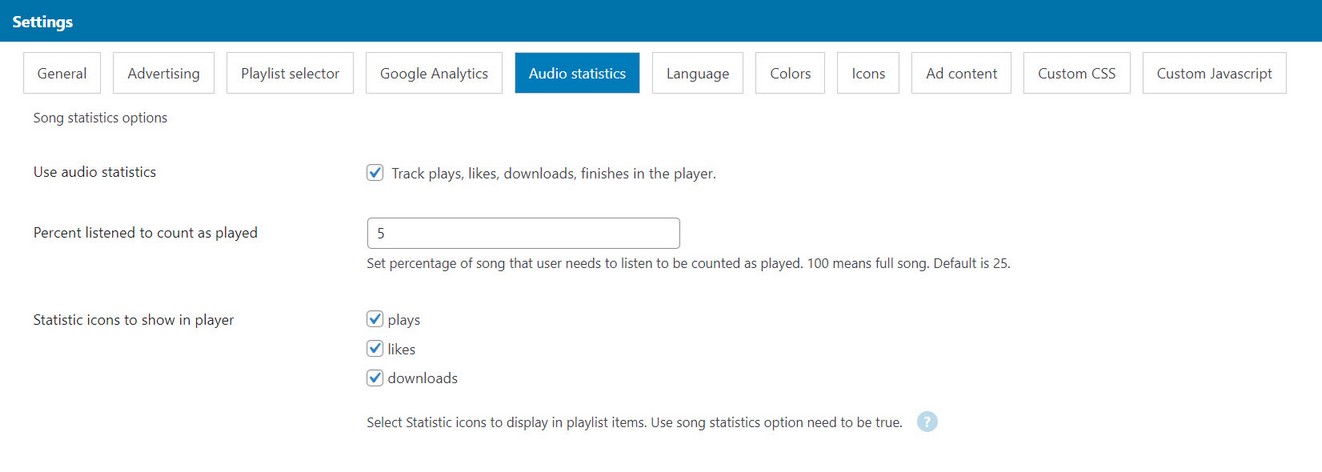This screenshot has width=1322, height=472.
Task: Select the Audio statistics tab
Action: (577, 73)
